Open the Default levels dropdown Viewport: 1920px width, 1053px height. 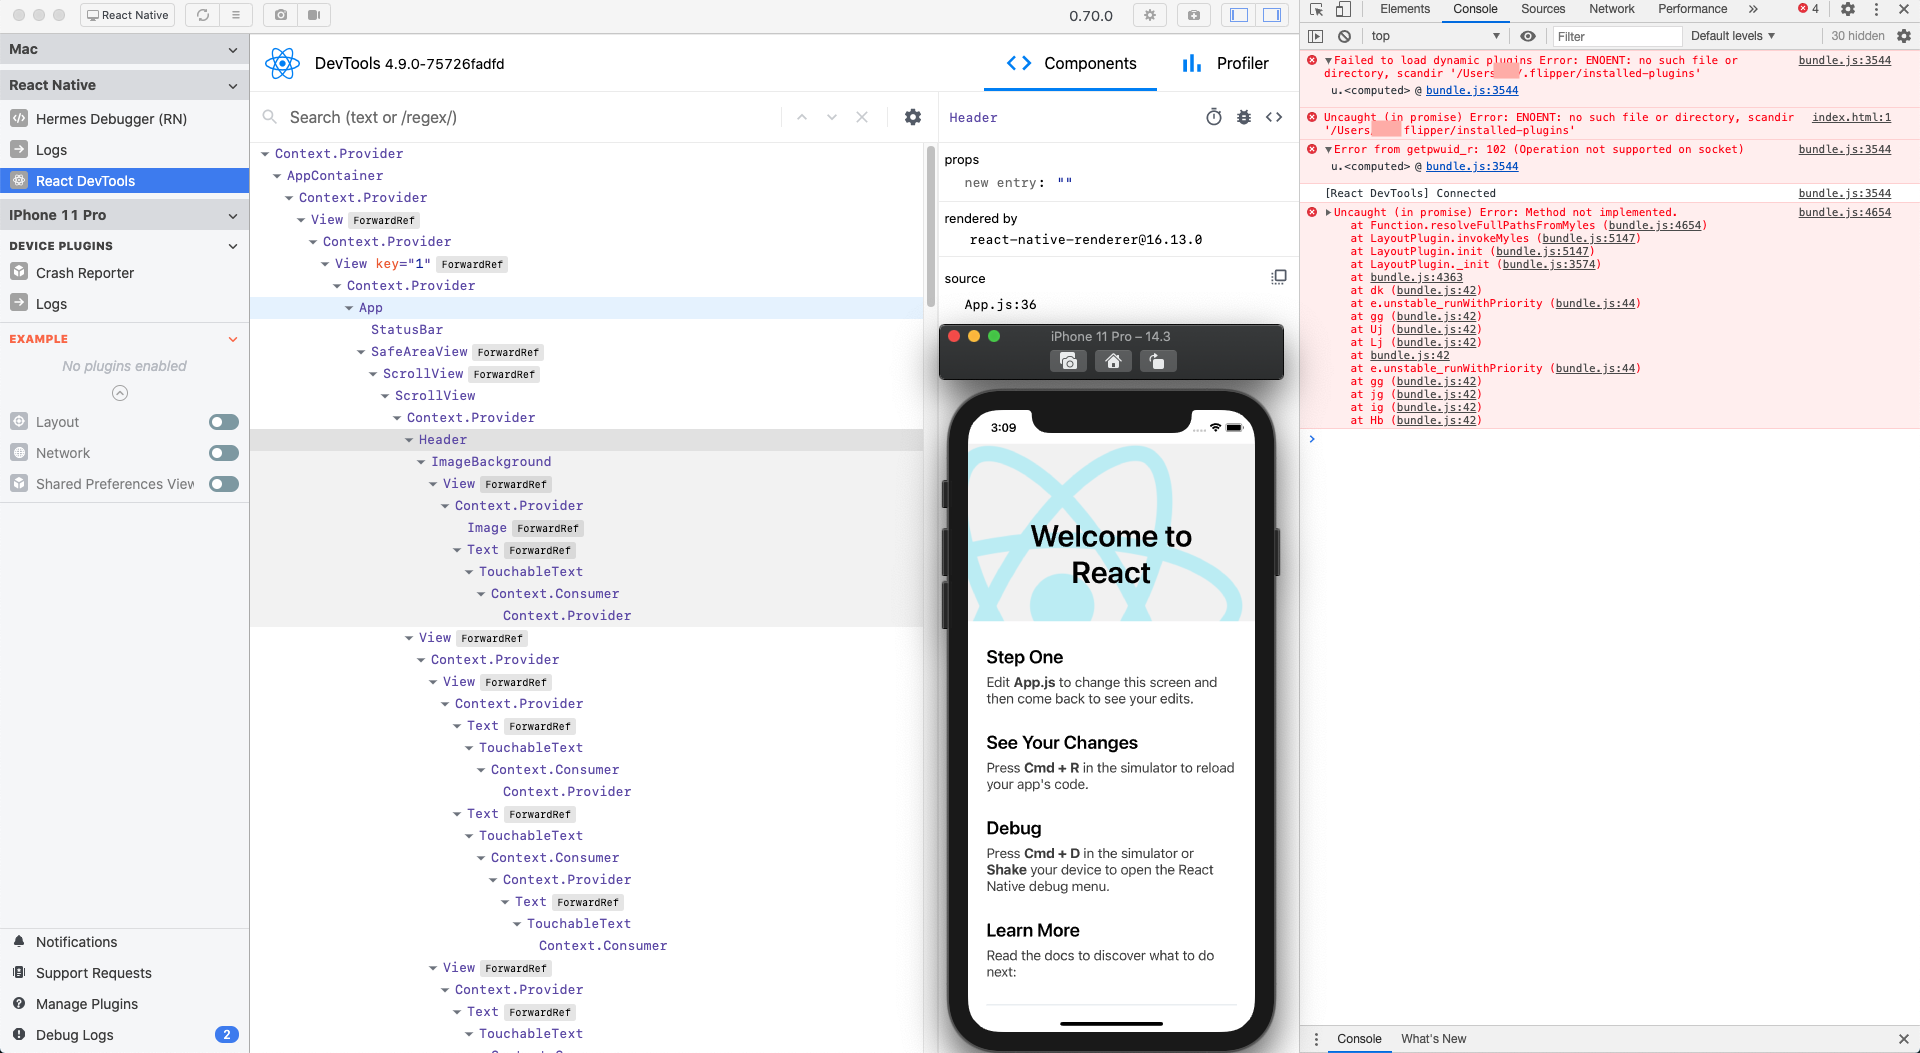point(1733,36)
